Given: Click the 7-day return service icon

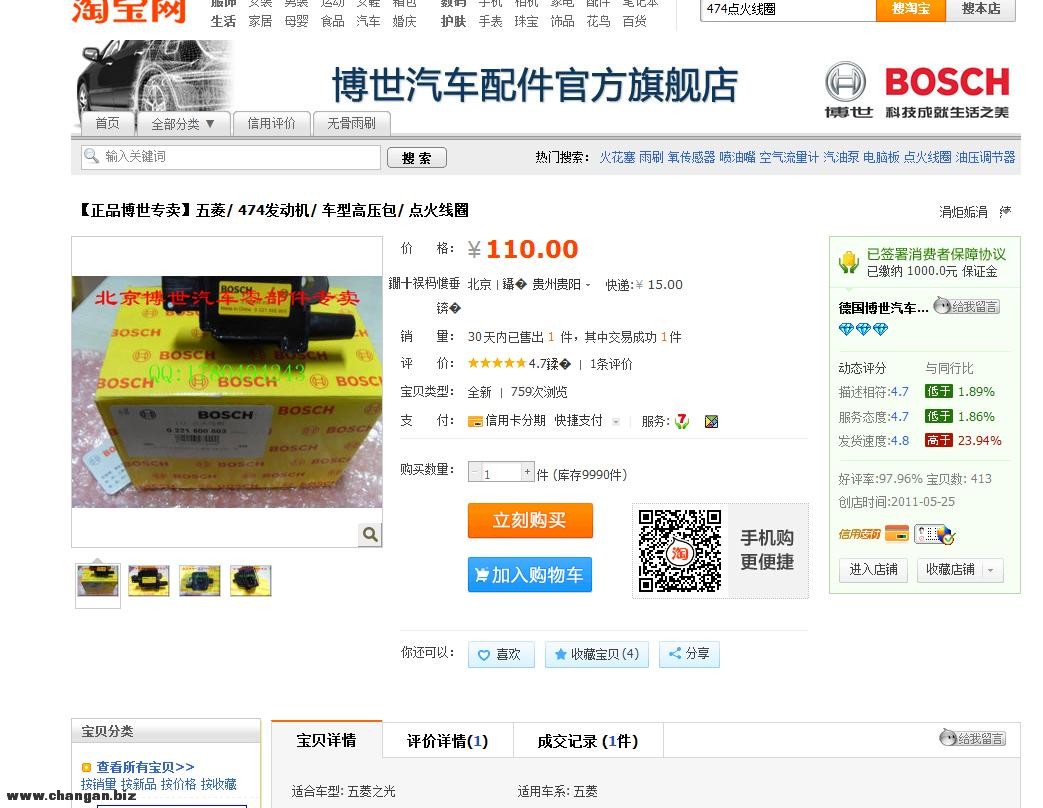Looking at the screenshot, I should [682, 421].
